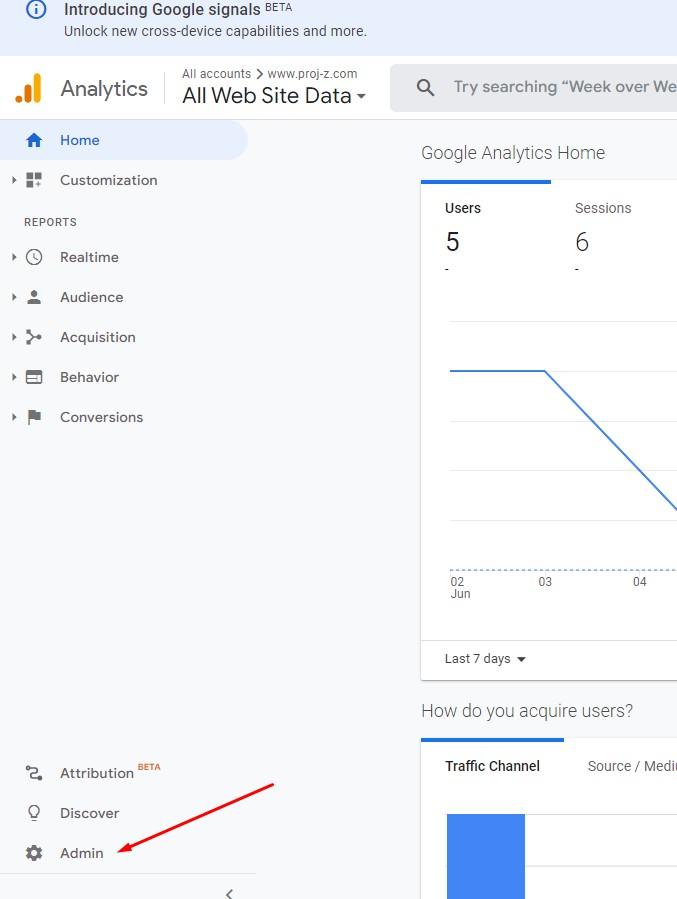
Task: Click the Audience person icon
Action: pyautogui.click(x=34, y=297)
